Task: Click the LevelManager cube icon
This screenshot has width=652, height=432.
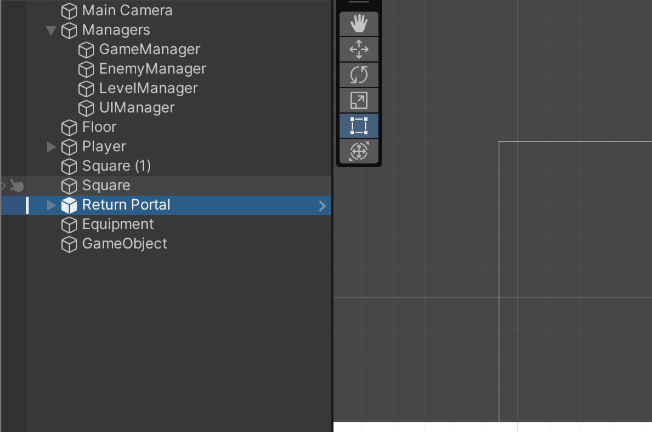Action: pos(86,89)
